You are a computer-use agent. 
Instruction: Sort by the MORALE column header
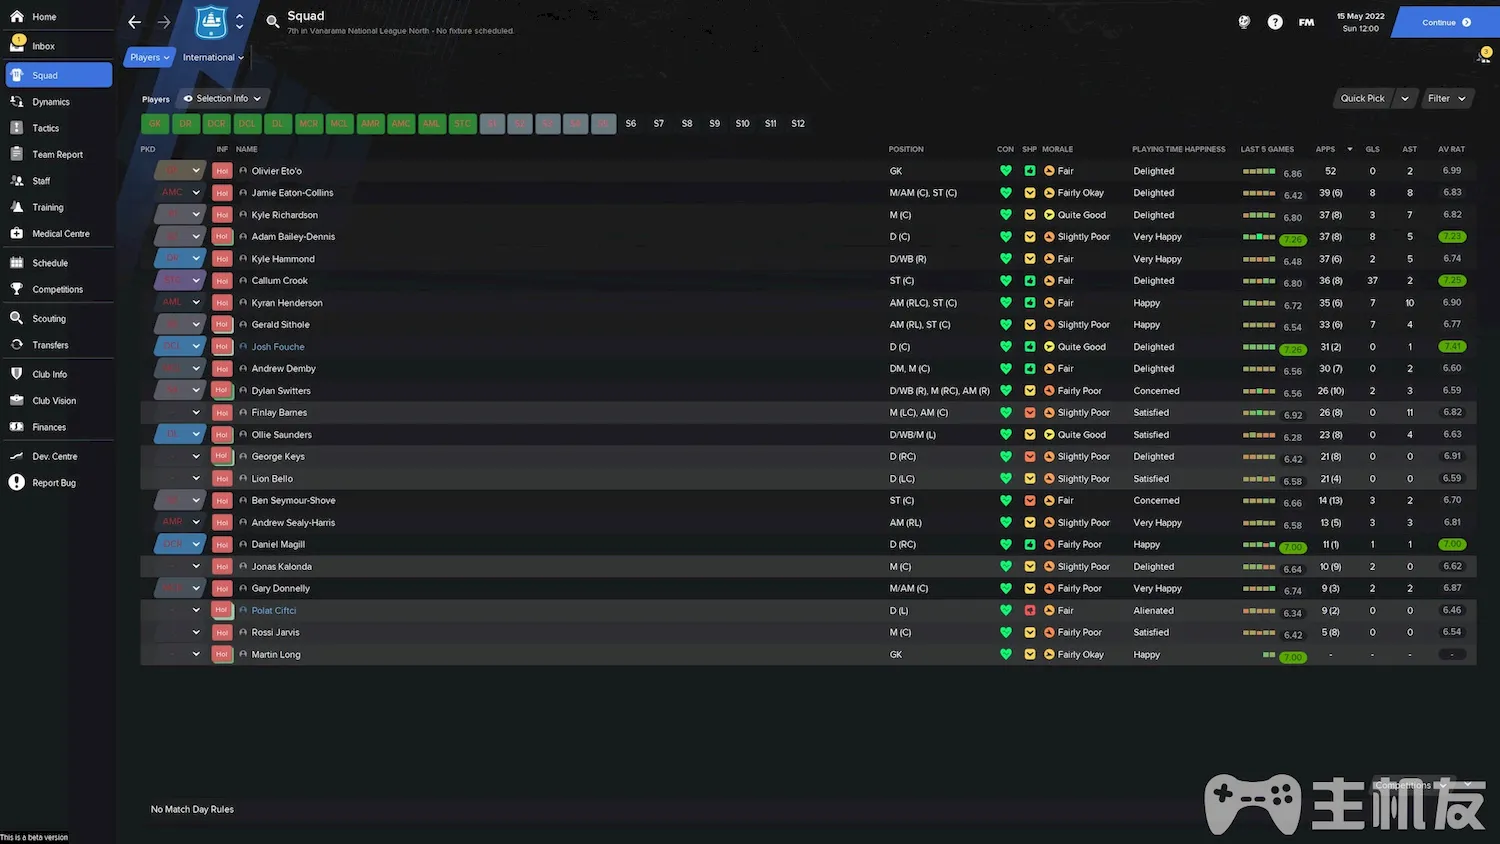(x=1057, y=149)
